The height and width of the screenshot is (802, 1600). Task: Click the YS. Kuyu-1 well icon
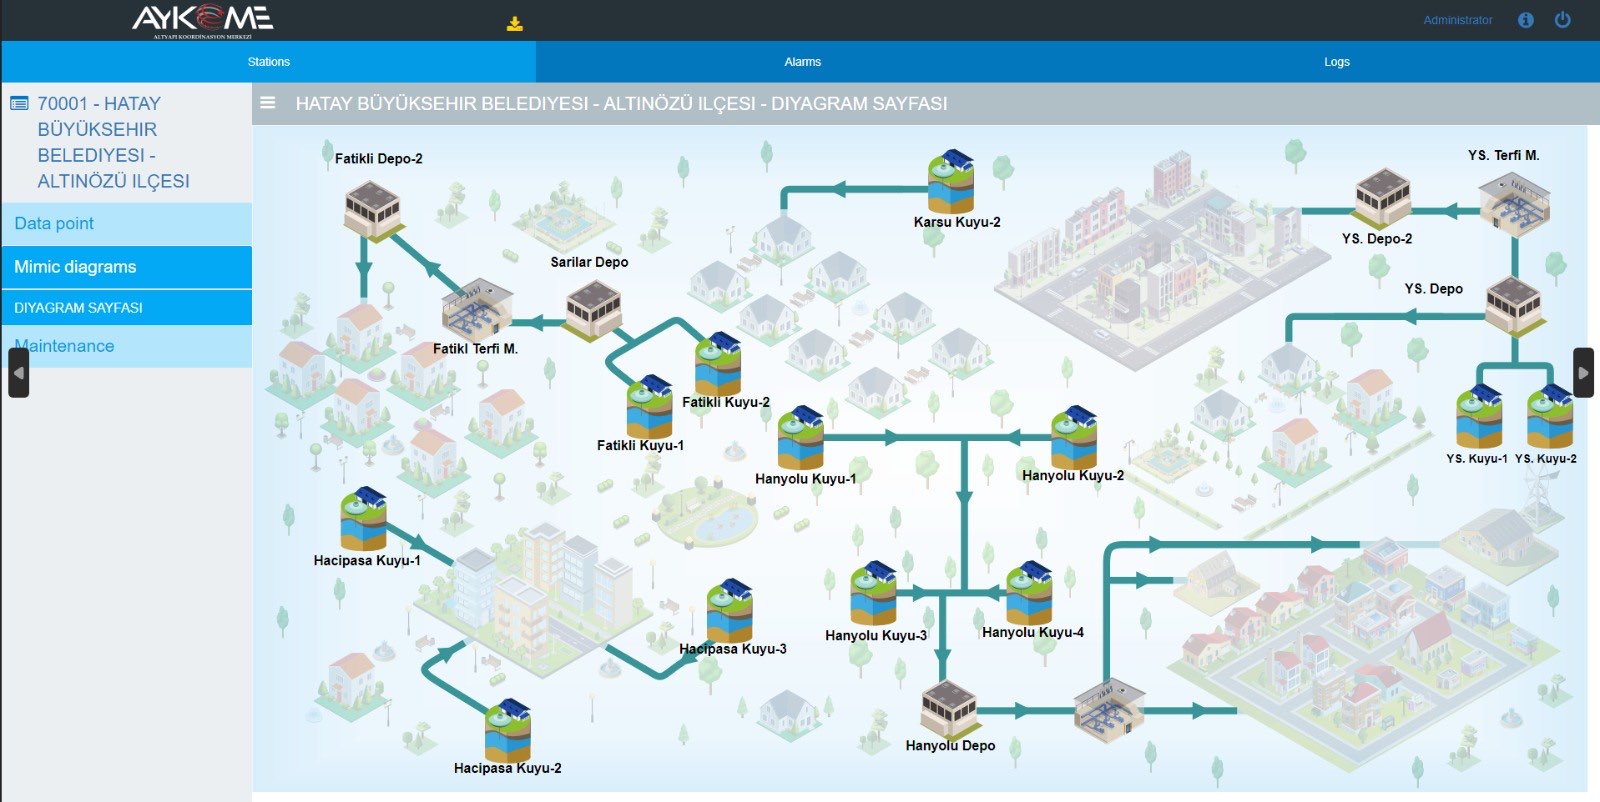click(x=1480, y=416)
